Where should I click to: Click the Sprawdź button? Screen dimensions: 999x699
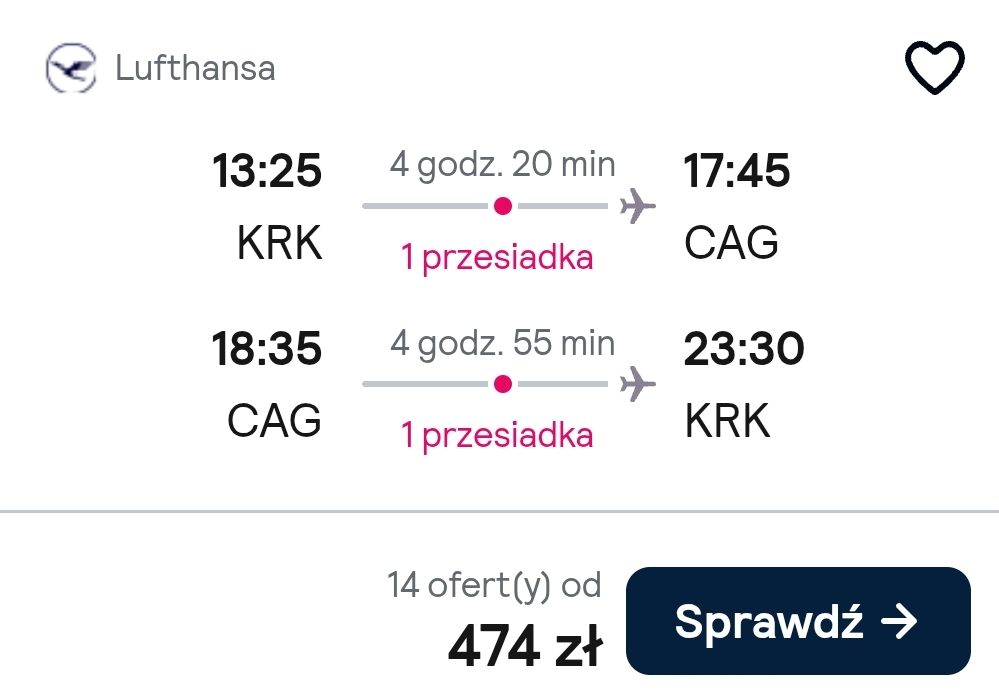798,621
